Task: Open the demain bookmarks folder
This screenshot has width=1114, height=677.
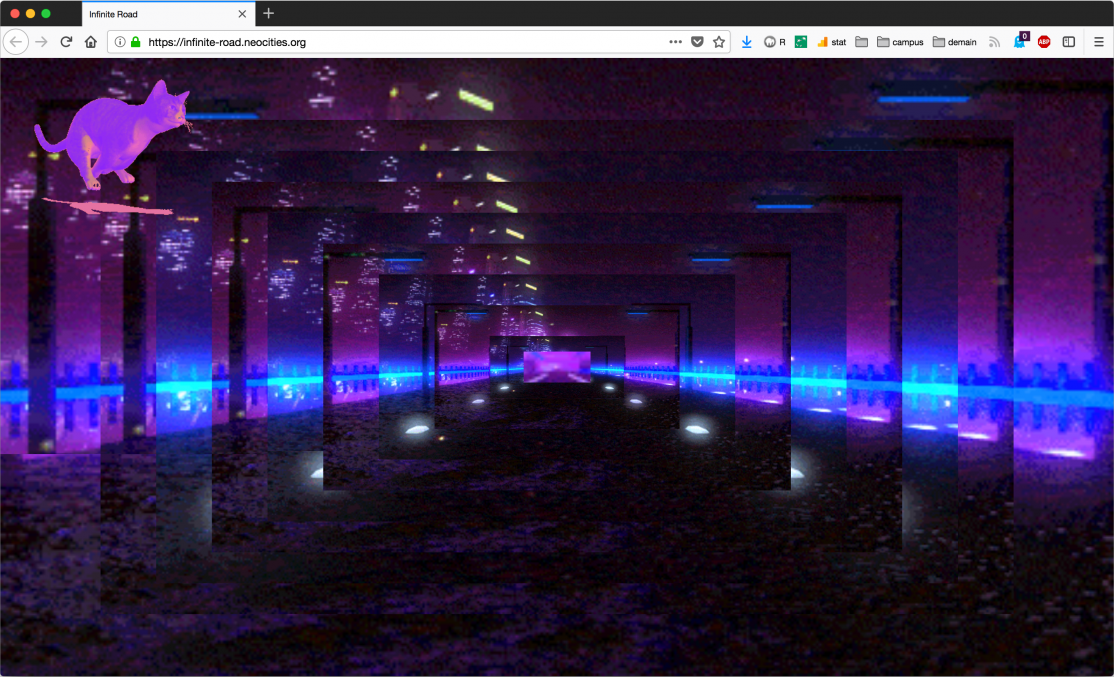Action: click(x=955, y=42)
